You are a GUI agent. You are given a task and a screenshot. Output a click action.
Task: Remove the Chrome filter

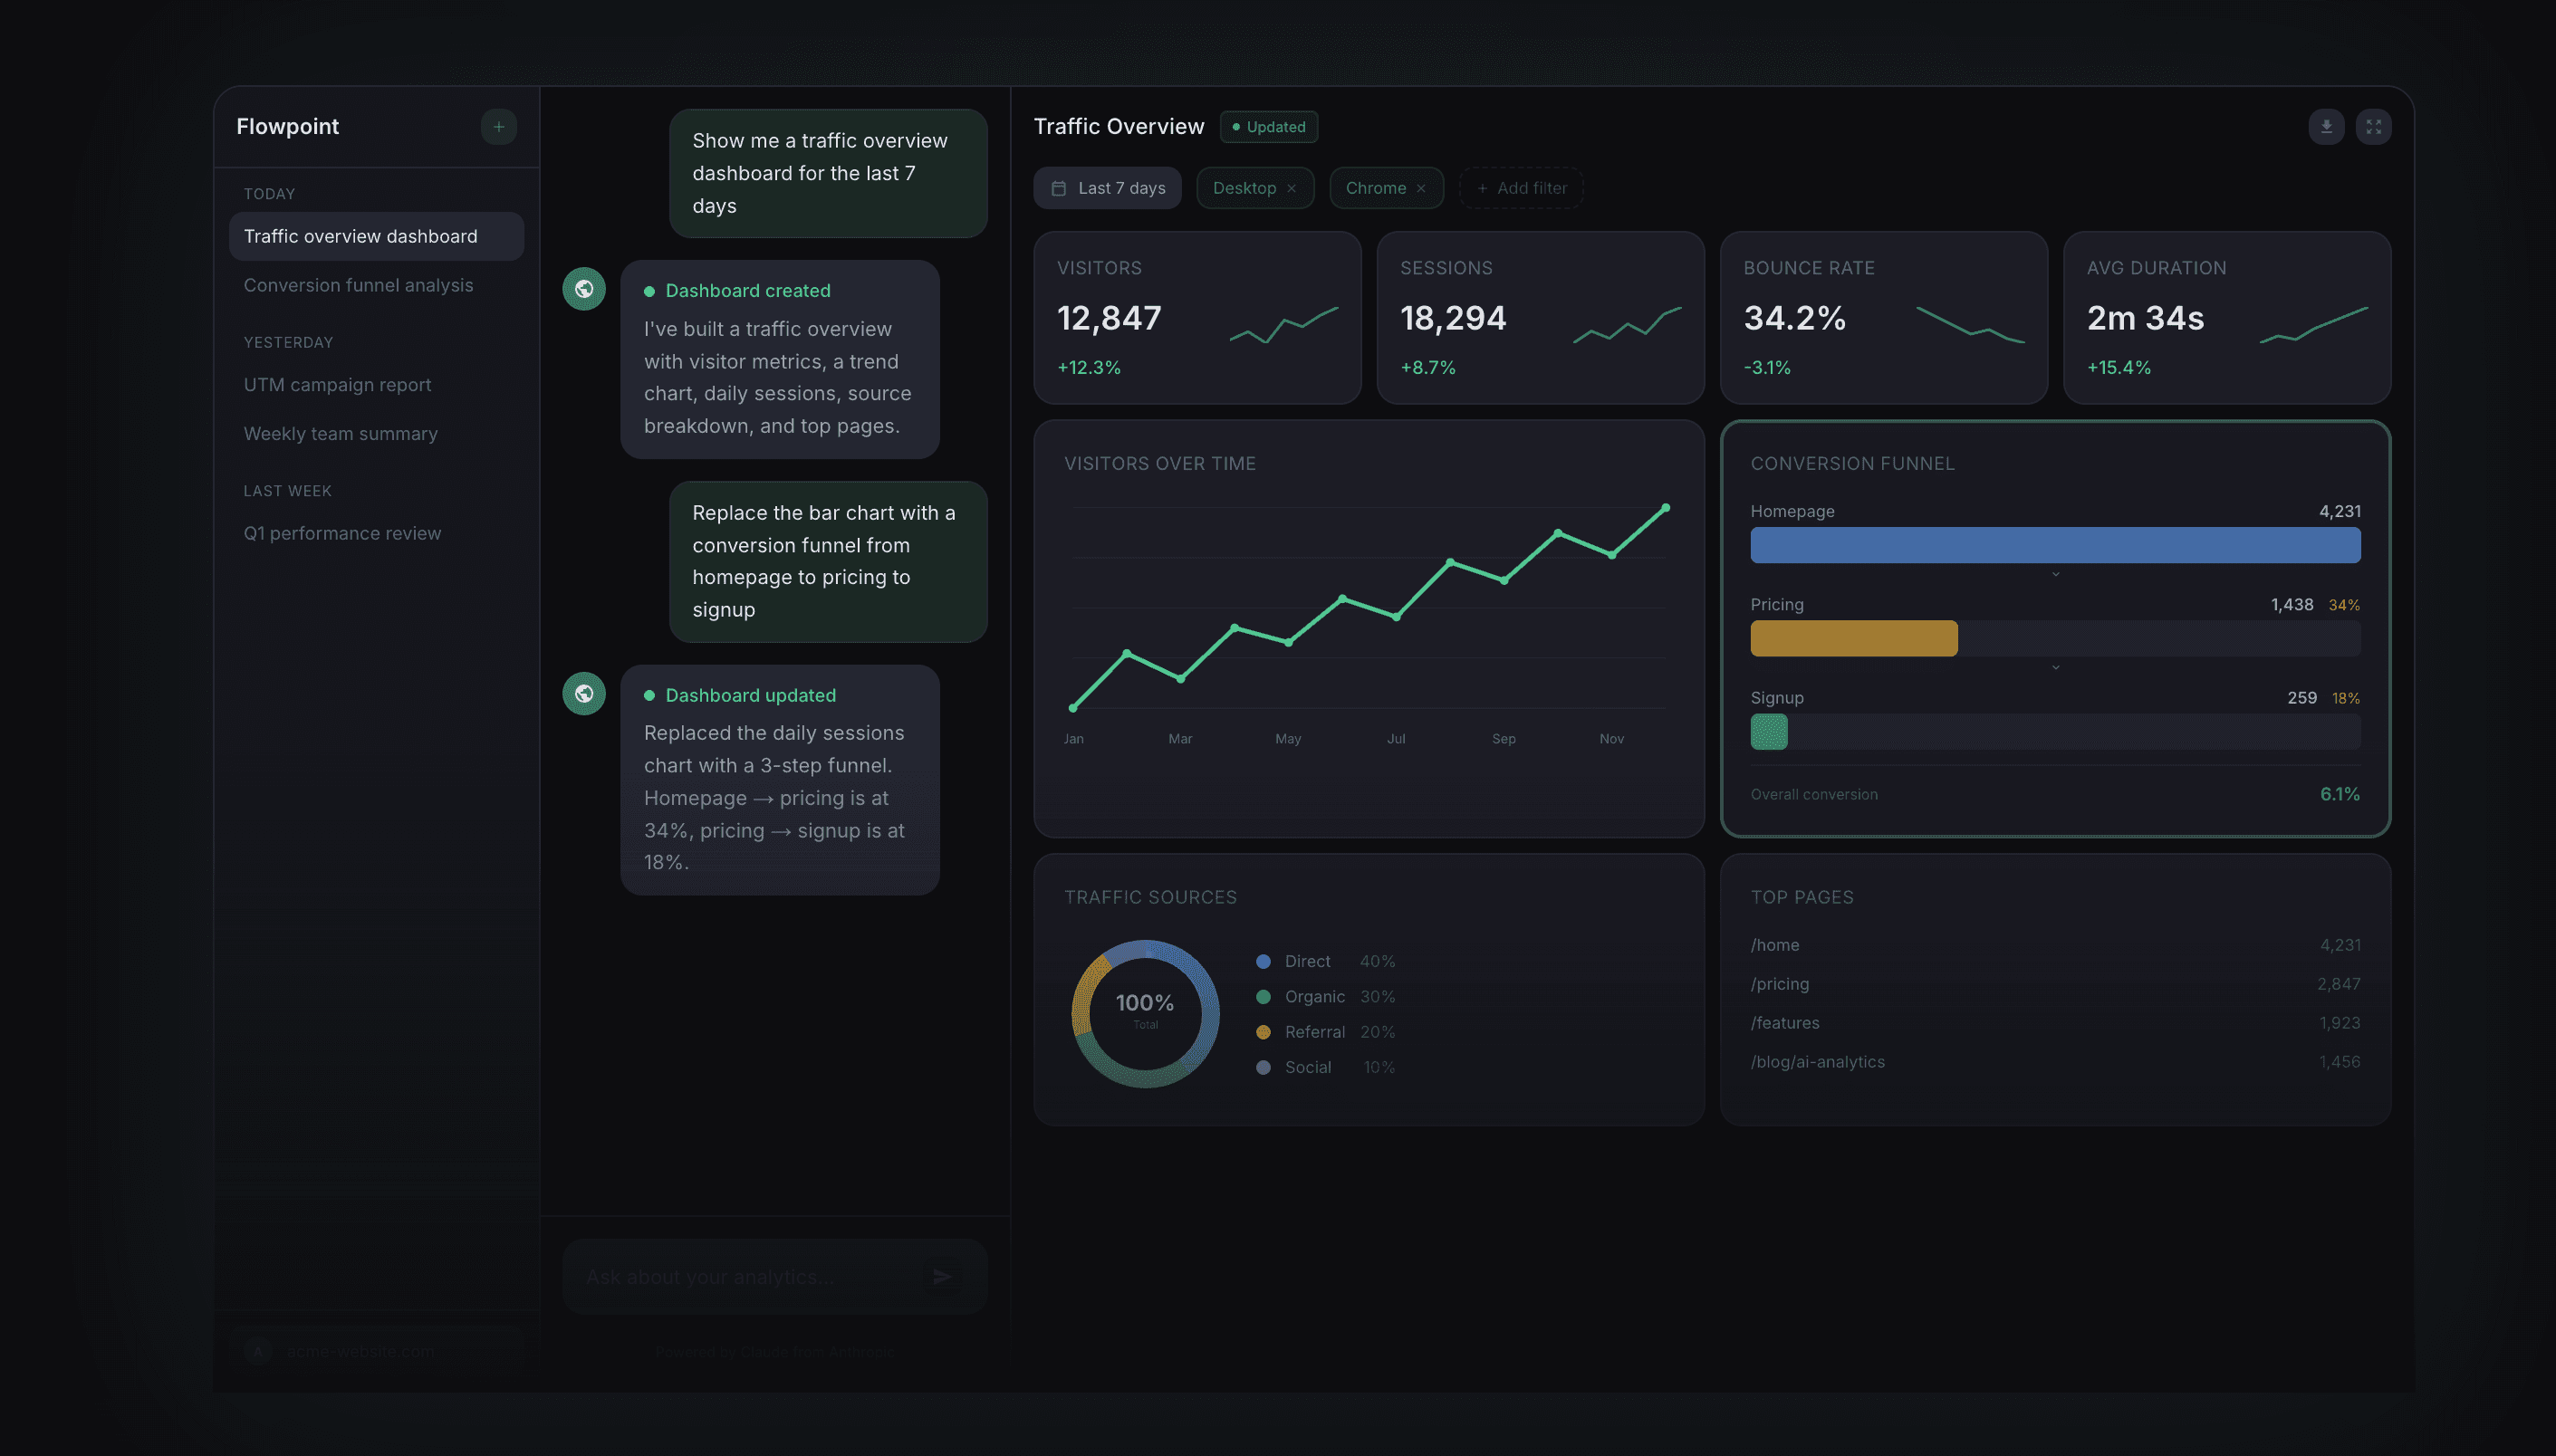pyautogui.click(x=1423, y=188)
